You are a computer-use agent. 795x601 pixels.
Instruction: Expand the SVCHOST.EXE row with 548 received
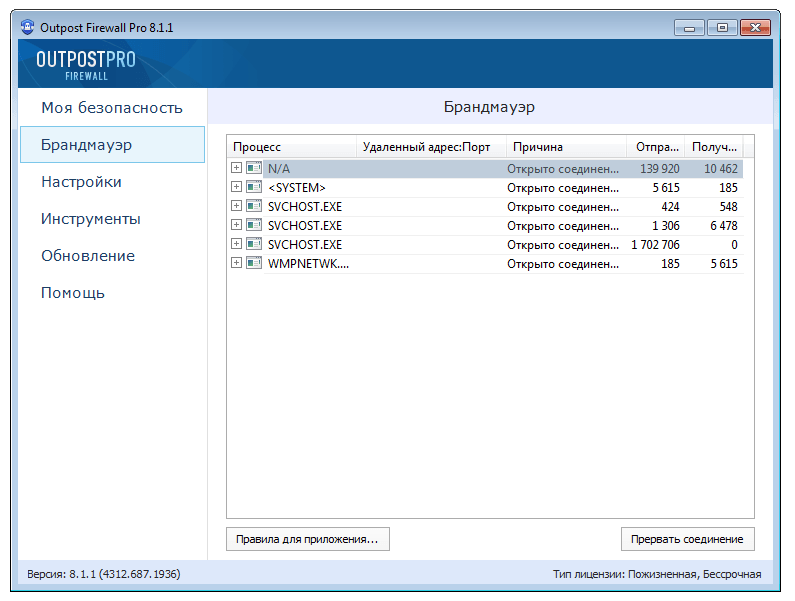tap(236, 205)
